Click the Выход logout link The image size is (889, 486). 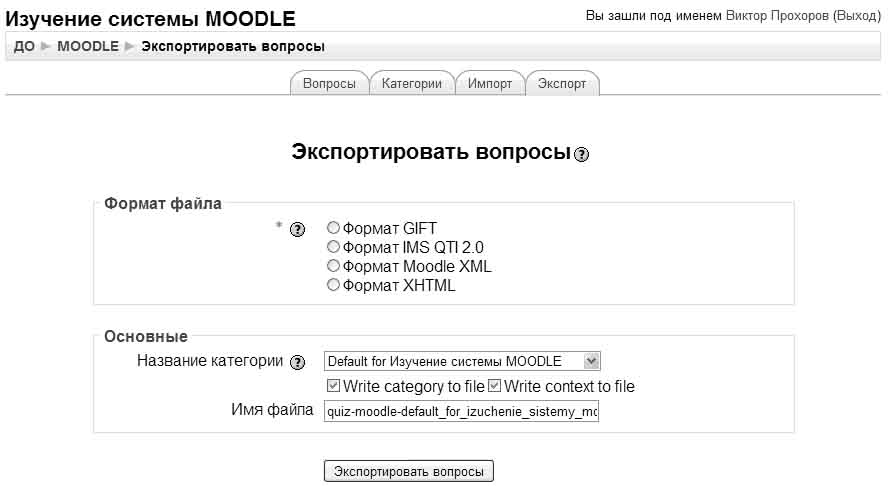tap(856, 16)
